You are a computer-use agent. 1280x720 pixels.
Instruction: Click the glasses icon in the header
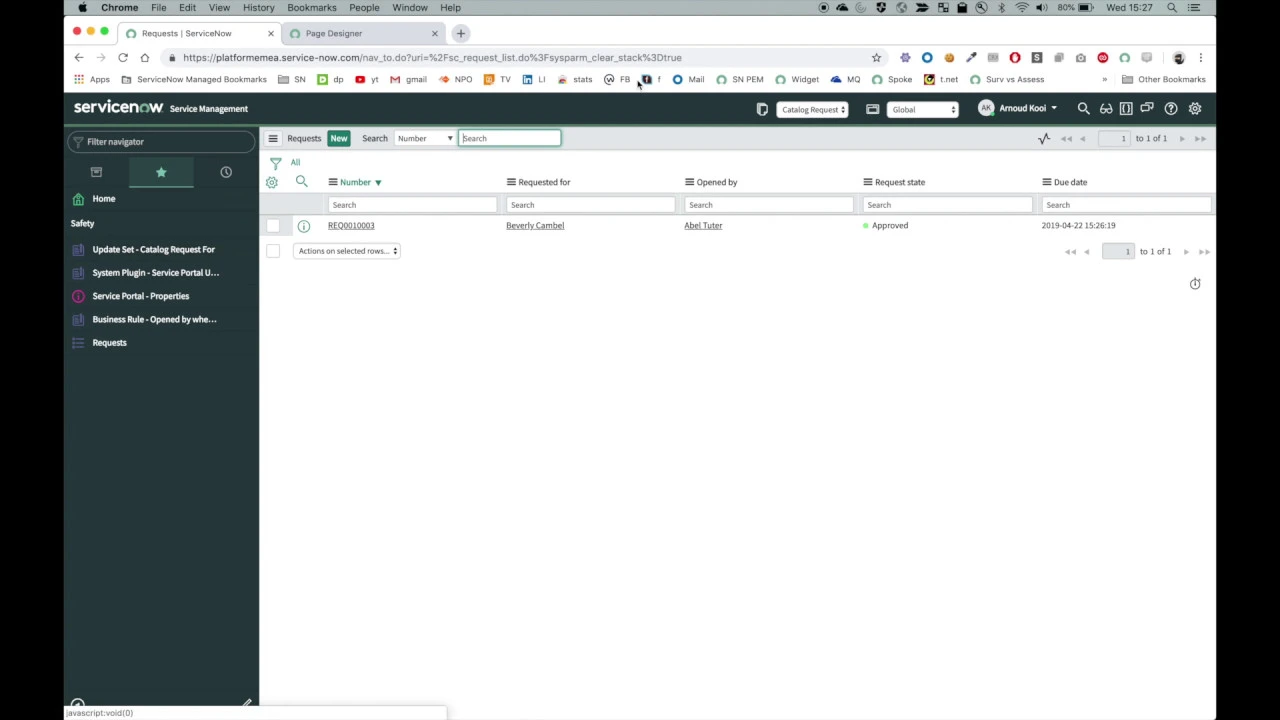1106,108
